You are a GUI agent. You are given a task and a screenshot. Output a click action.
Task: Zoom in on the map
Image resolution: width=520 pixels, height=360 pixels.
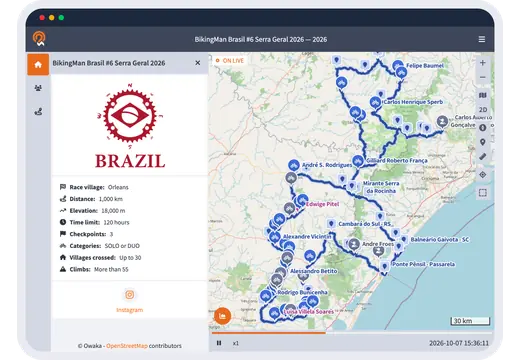tap(483, 63)
